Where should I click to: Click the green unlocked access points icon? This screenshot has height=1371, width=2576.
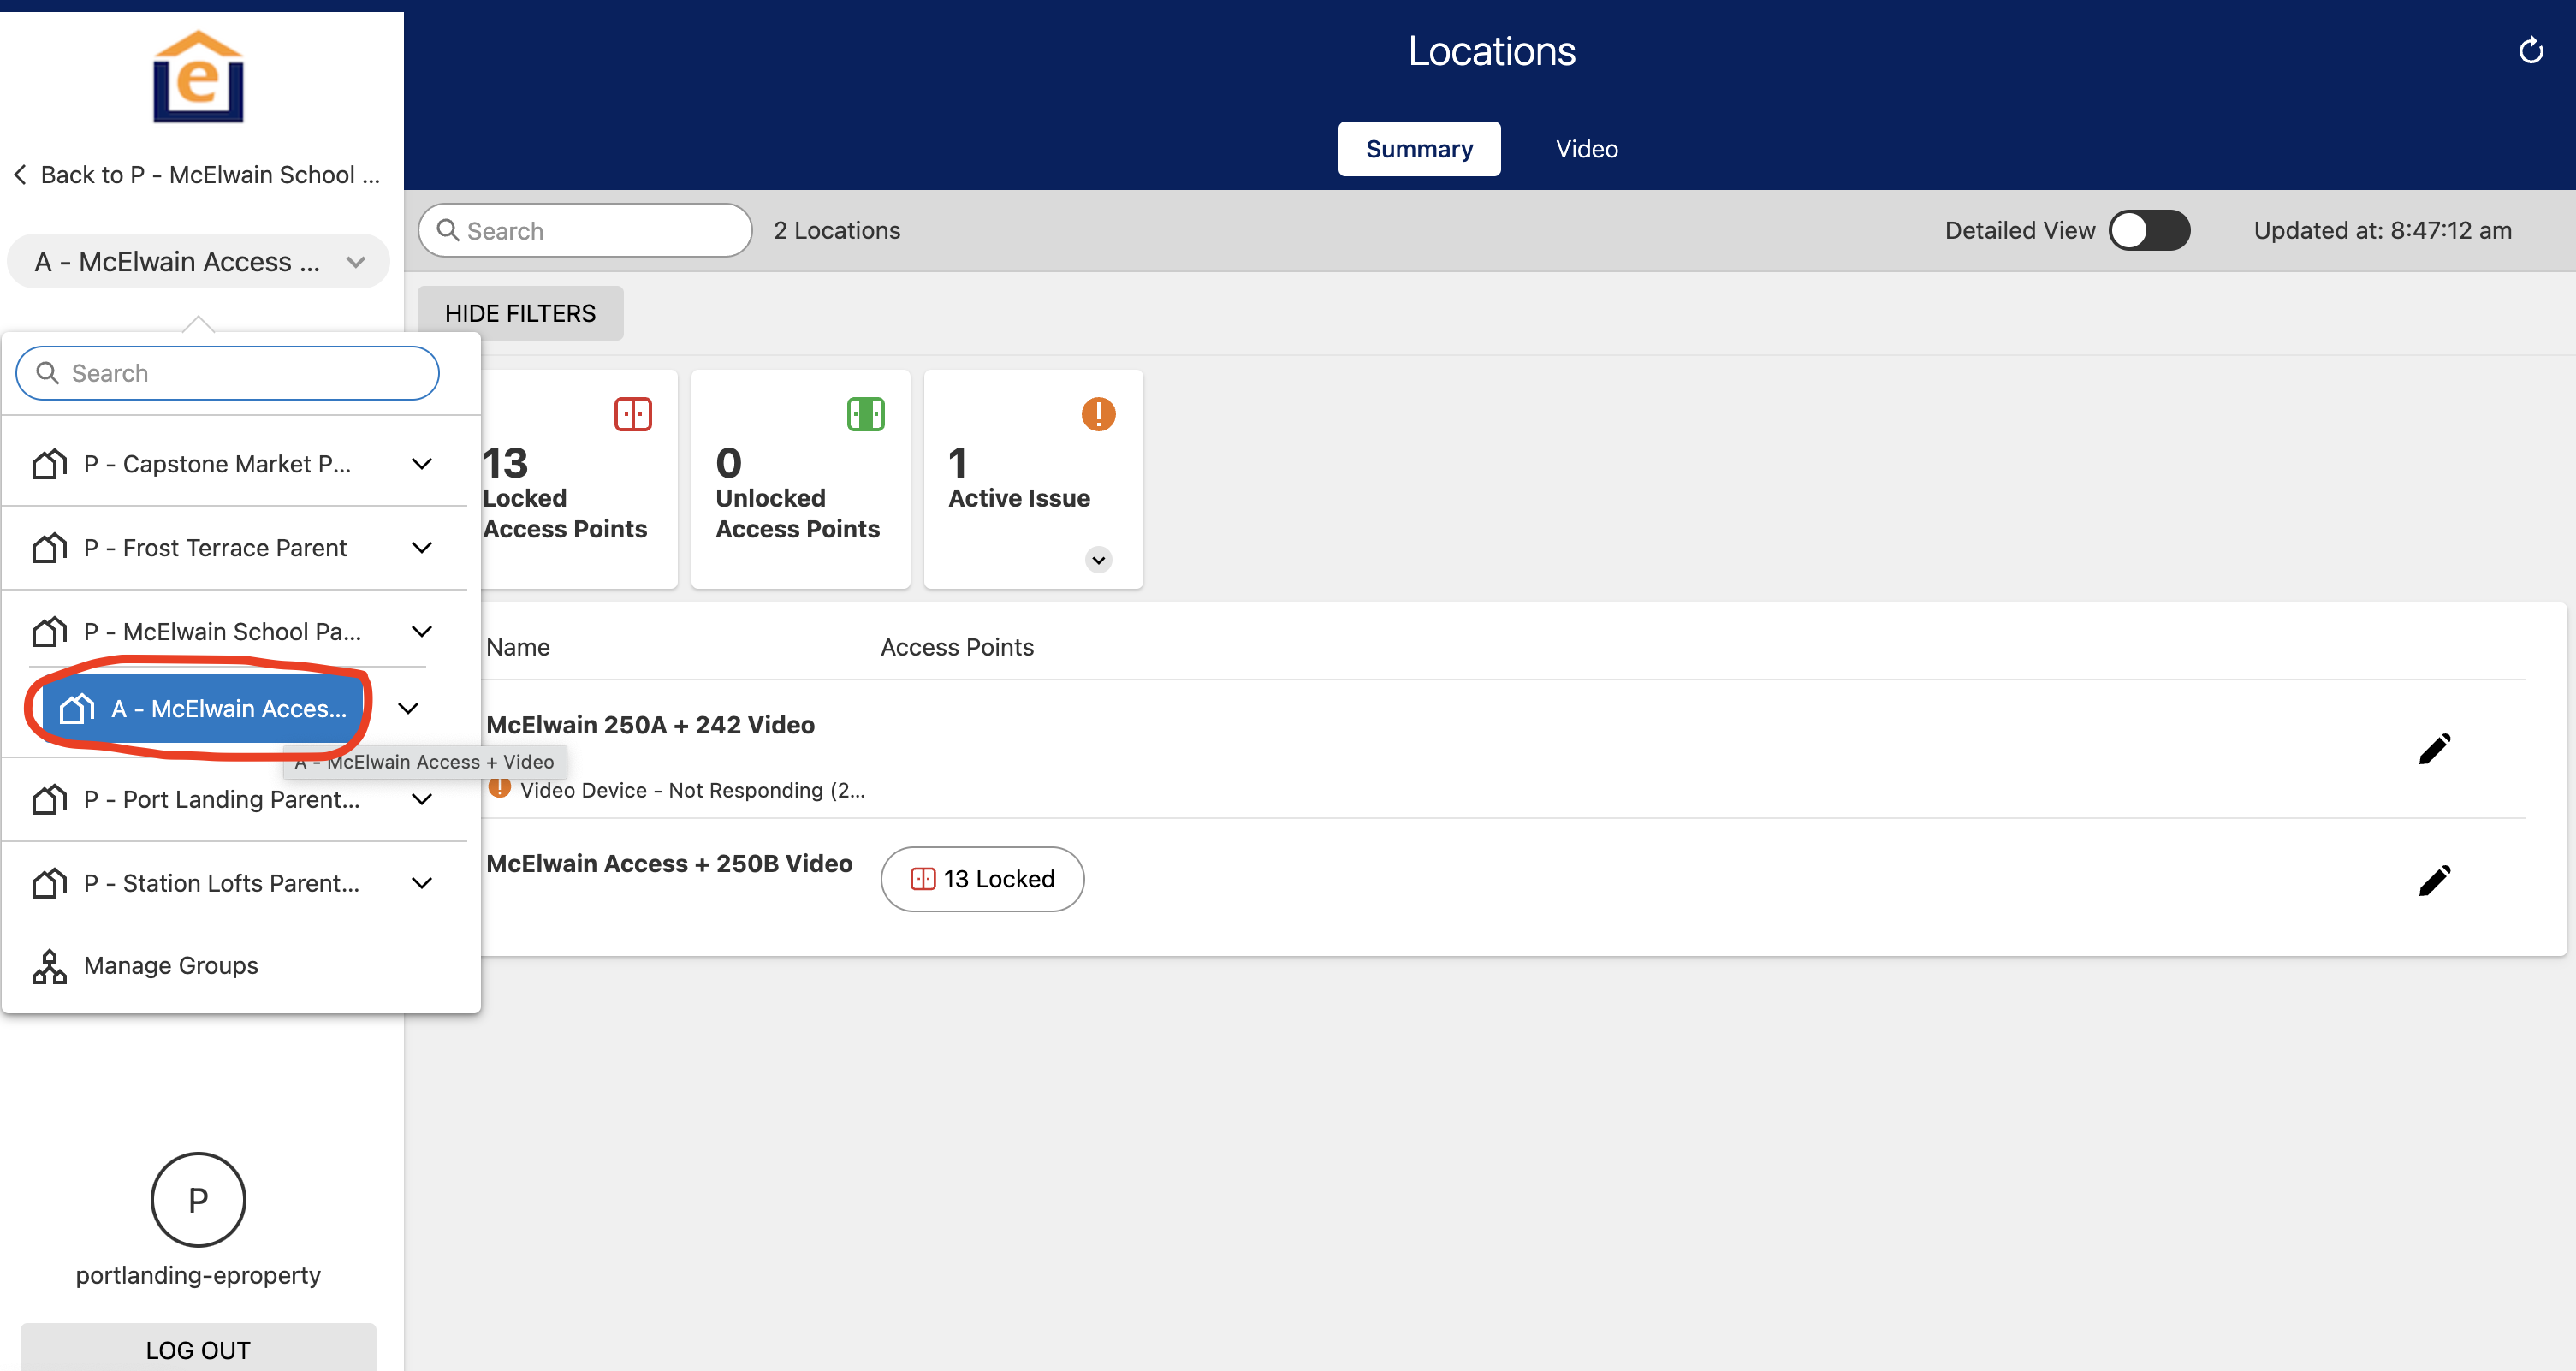pos(865,414)
